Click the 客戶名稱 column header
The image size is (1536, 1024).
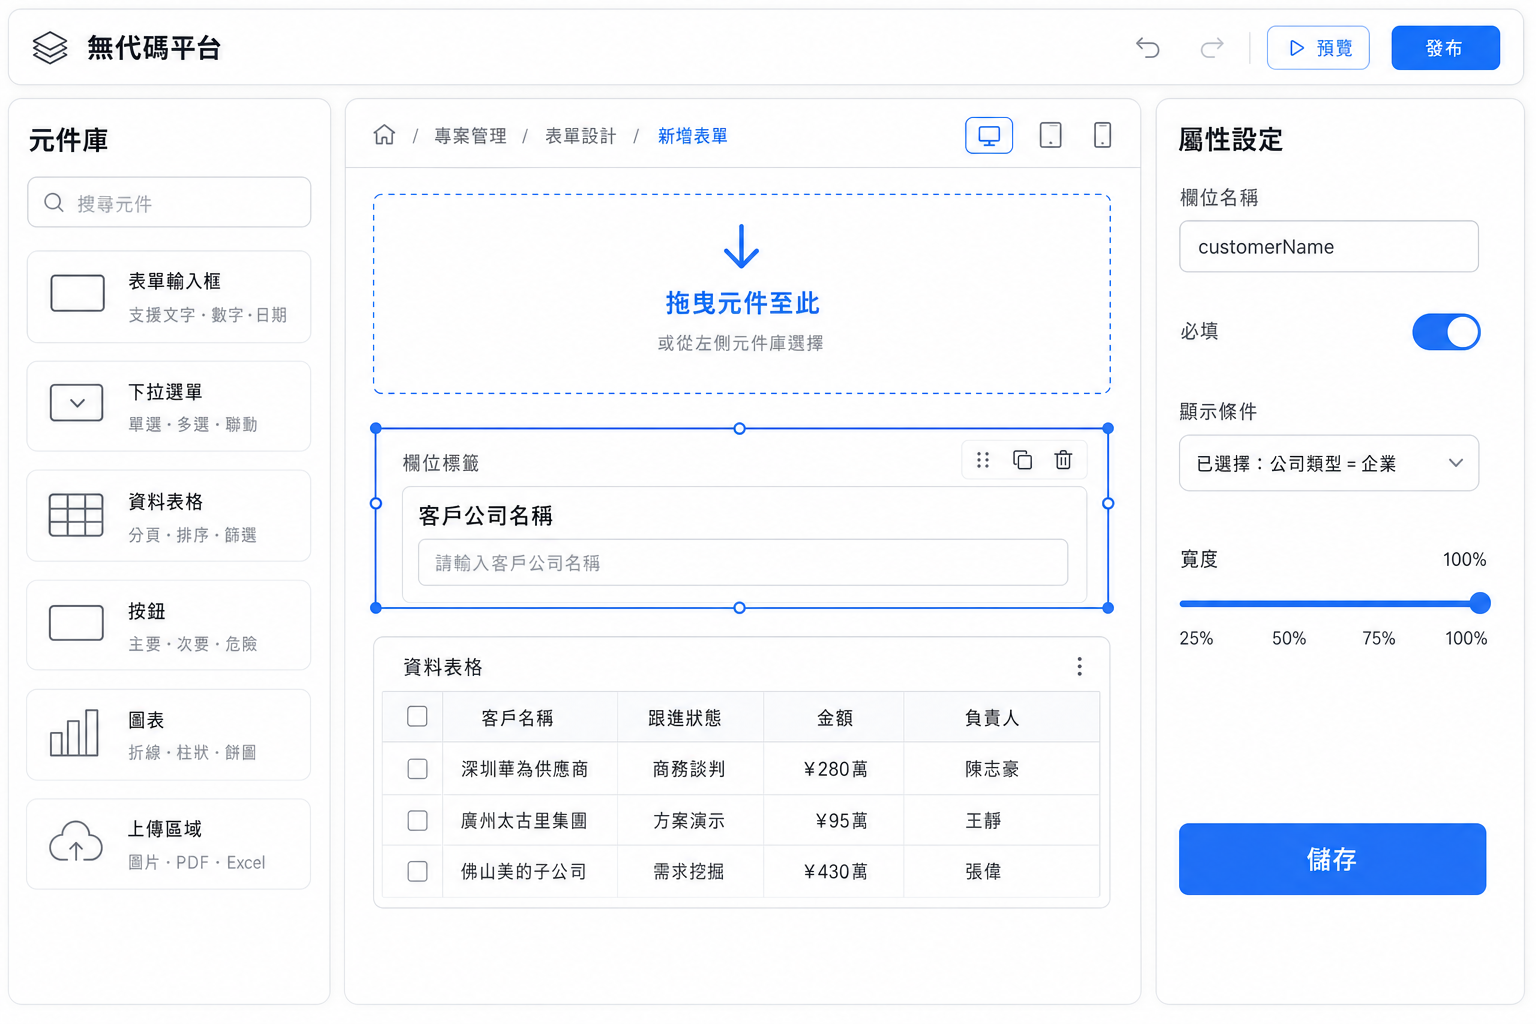(517, 718)
